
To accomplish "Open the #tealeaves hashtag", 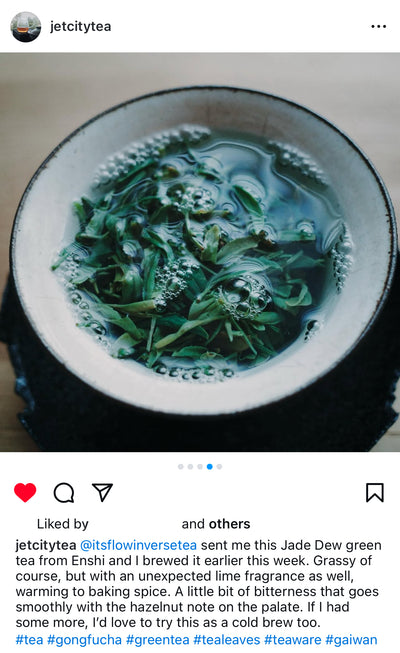I will click(x=227, y=639).
